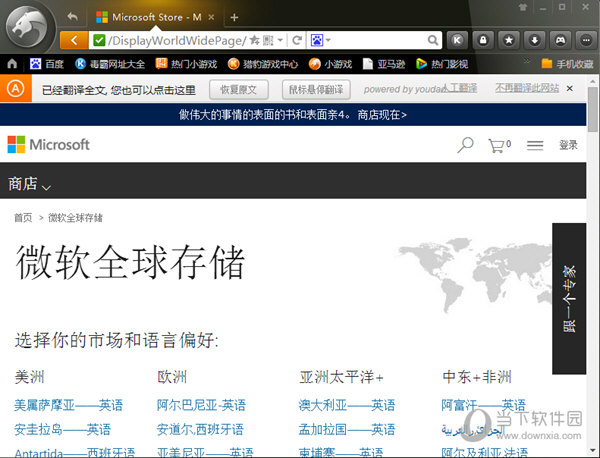Click the green security shield icon

(99, 40)
